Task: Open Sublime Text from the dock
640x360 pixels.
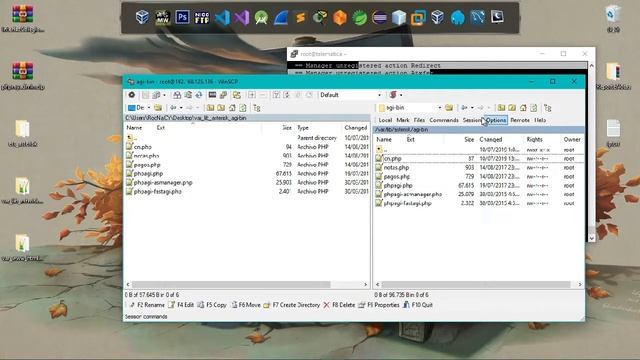Action: coord(301,18)
